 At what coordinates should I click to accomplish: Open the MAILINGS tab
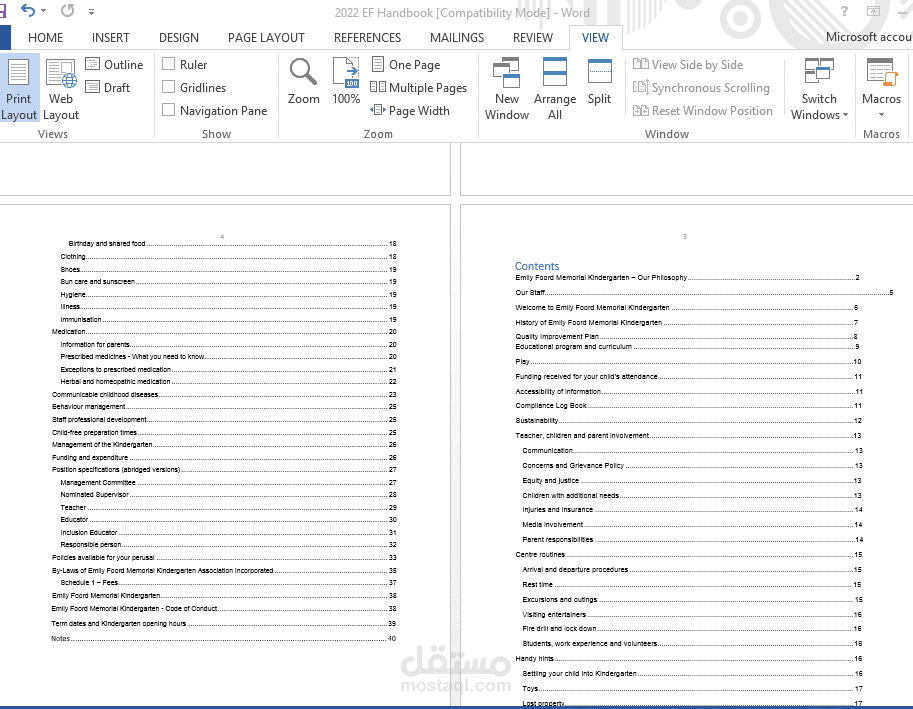pos(457,38)
